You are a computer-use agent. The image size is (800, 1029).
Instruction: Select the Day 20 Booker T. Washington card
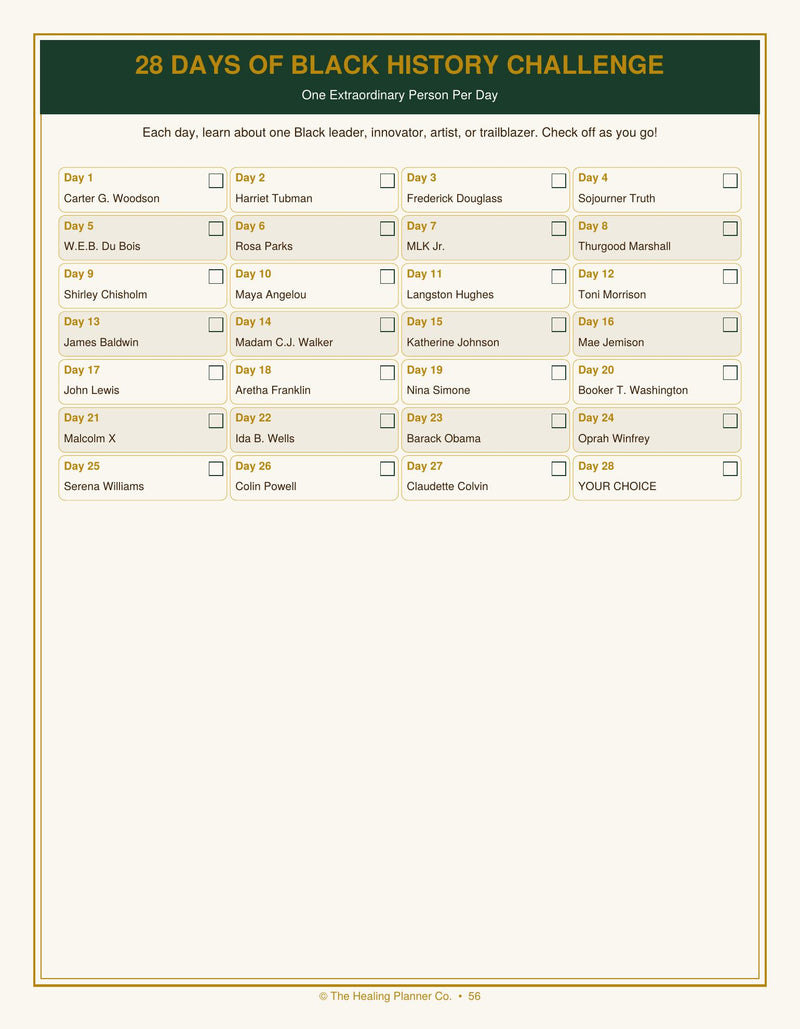click(x=657, y=382)
